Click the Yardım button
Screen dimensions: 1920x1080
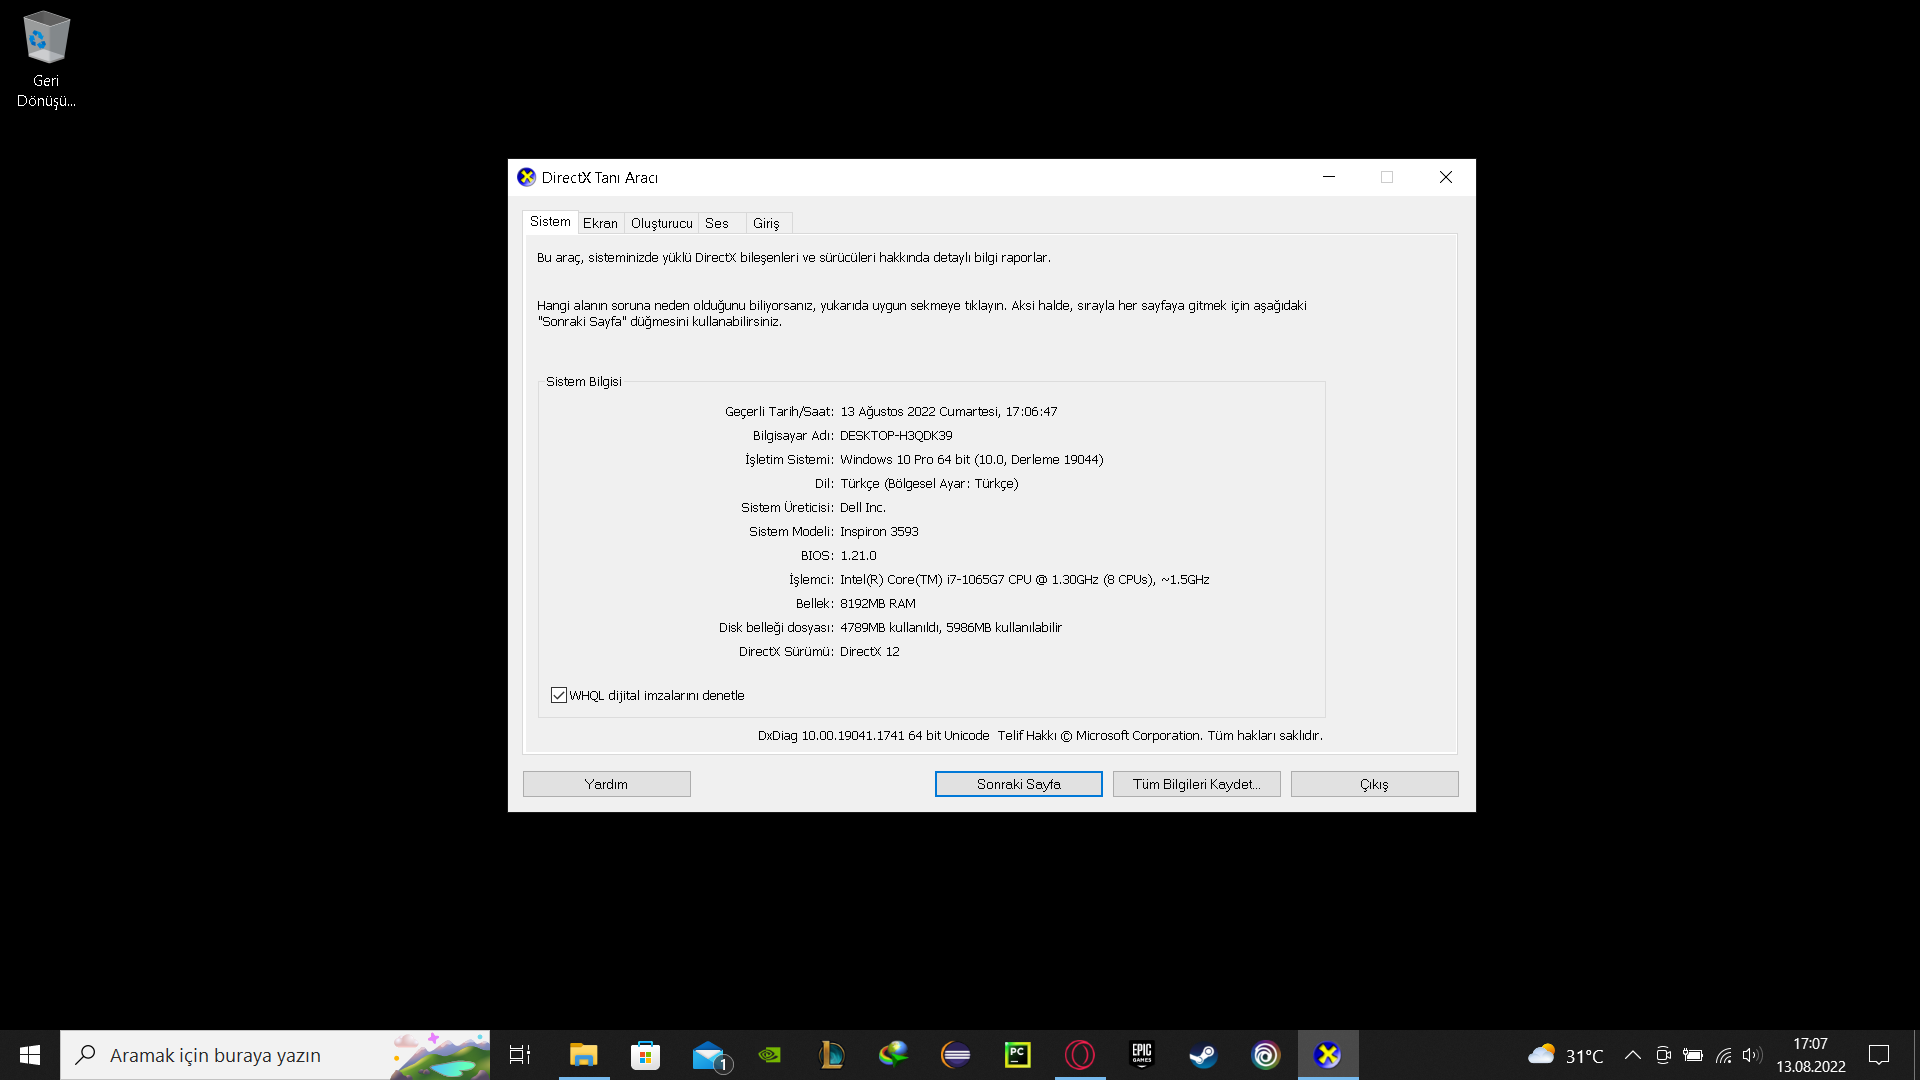606,784
